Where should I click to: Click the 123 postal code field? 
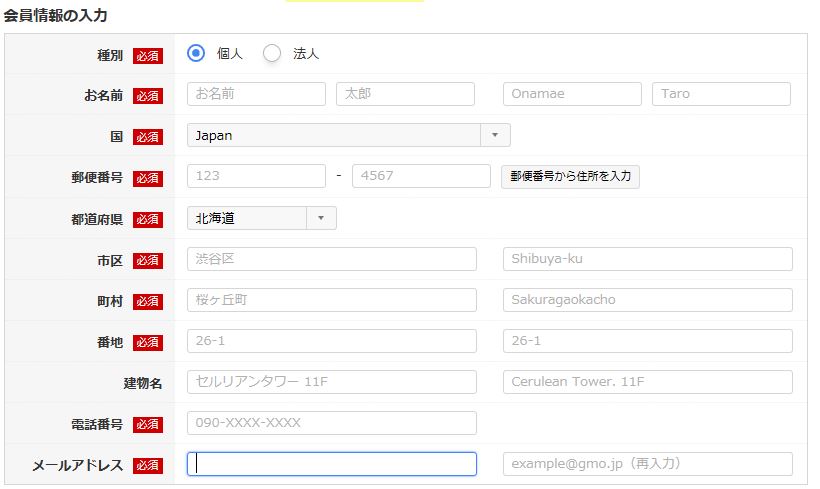pos(256,176)
